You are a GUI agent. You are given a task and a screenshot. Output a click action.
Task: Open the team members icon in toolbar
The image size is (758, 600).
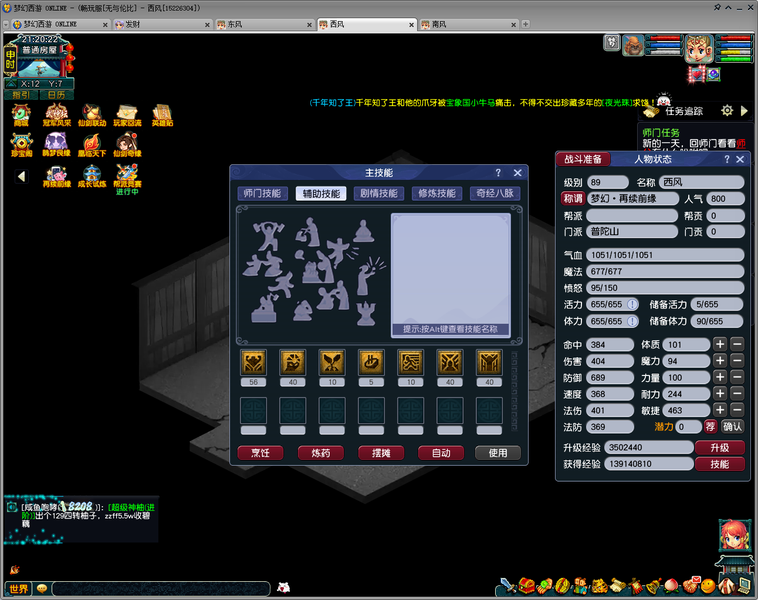coord(581,586)
